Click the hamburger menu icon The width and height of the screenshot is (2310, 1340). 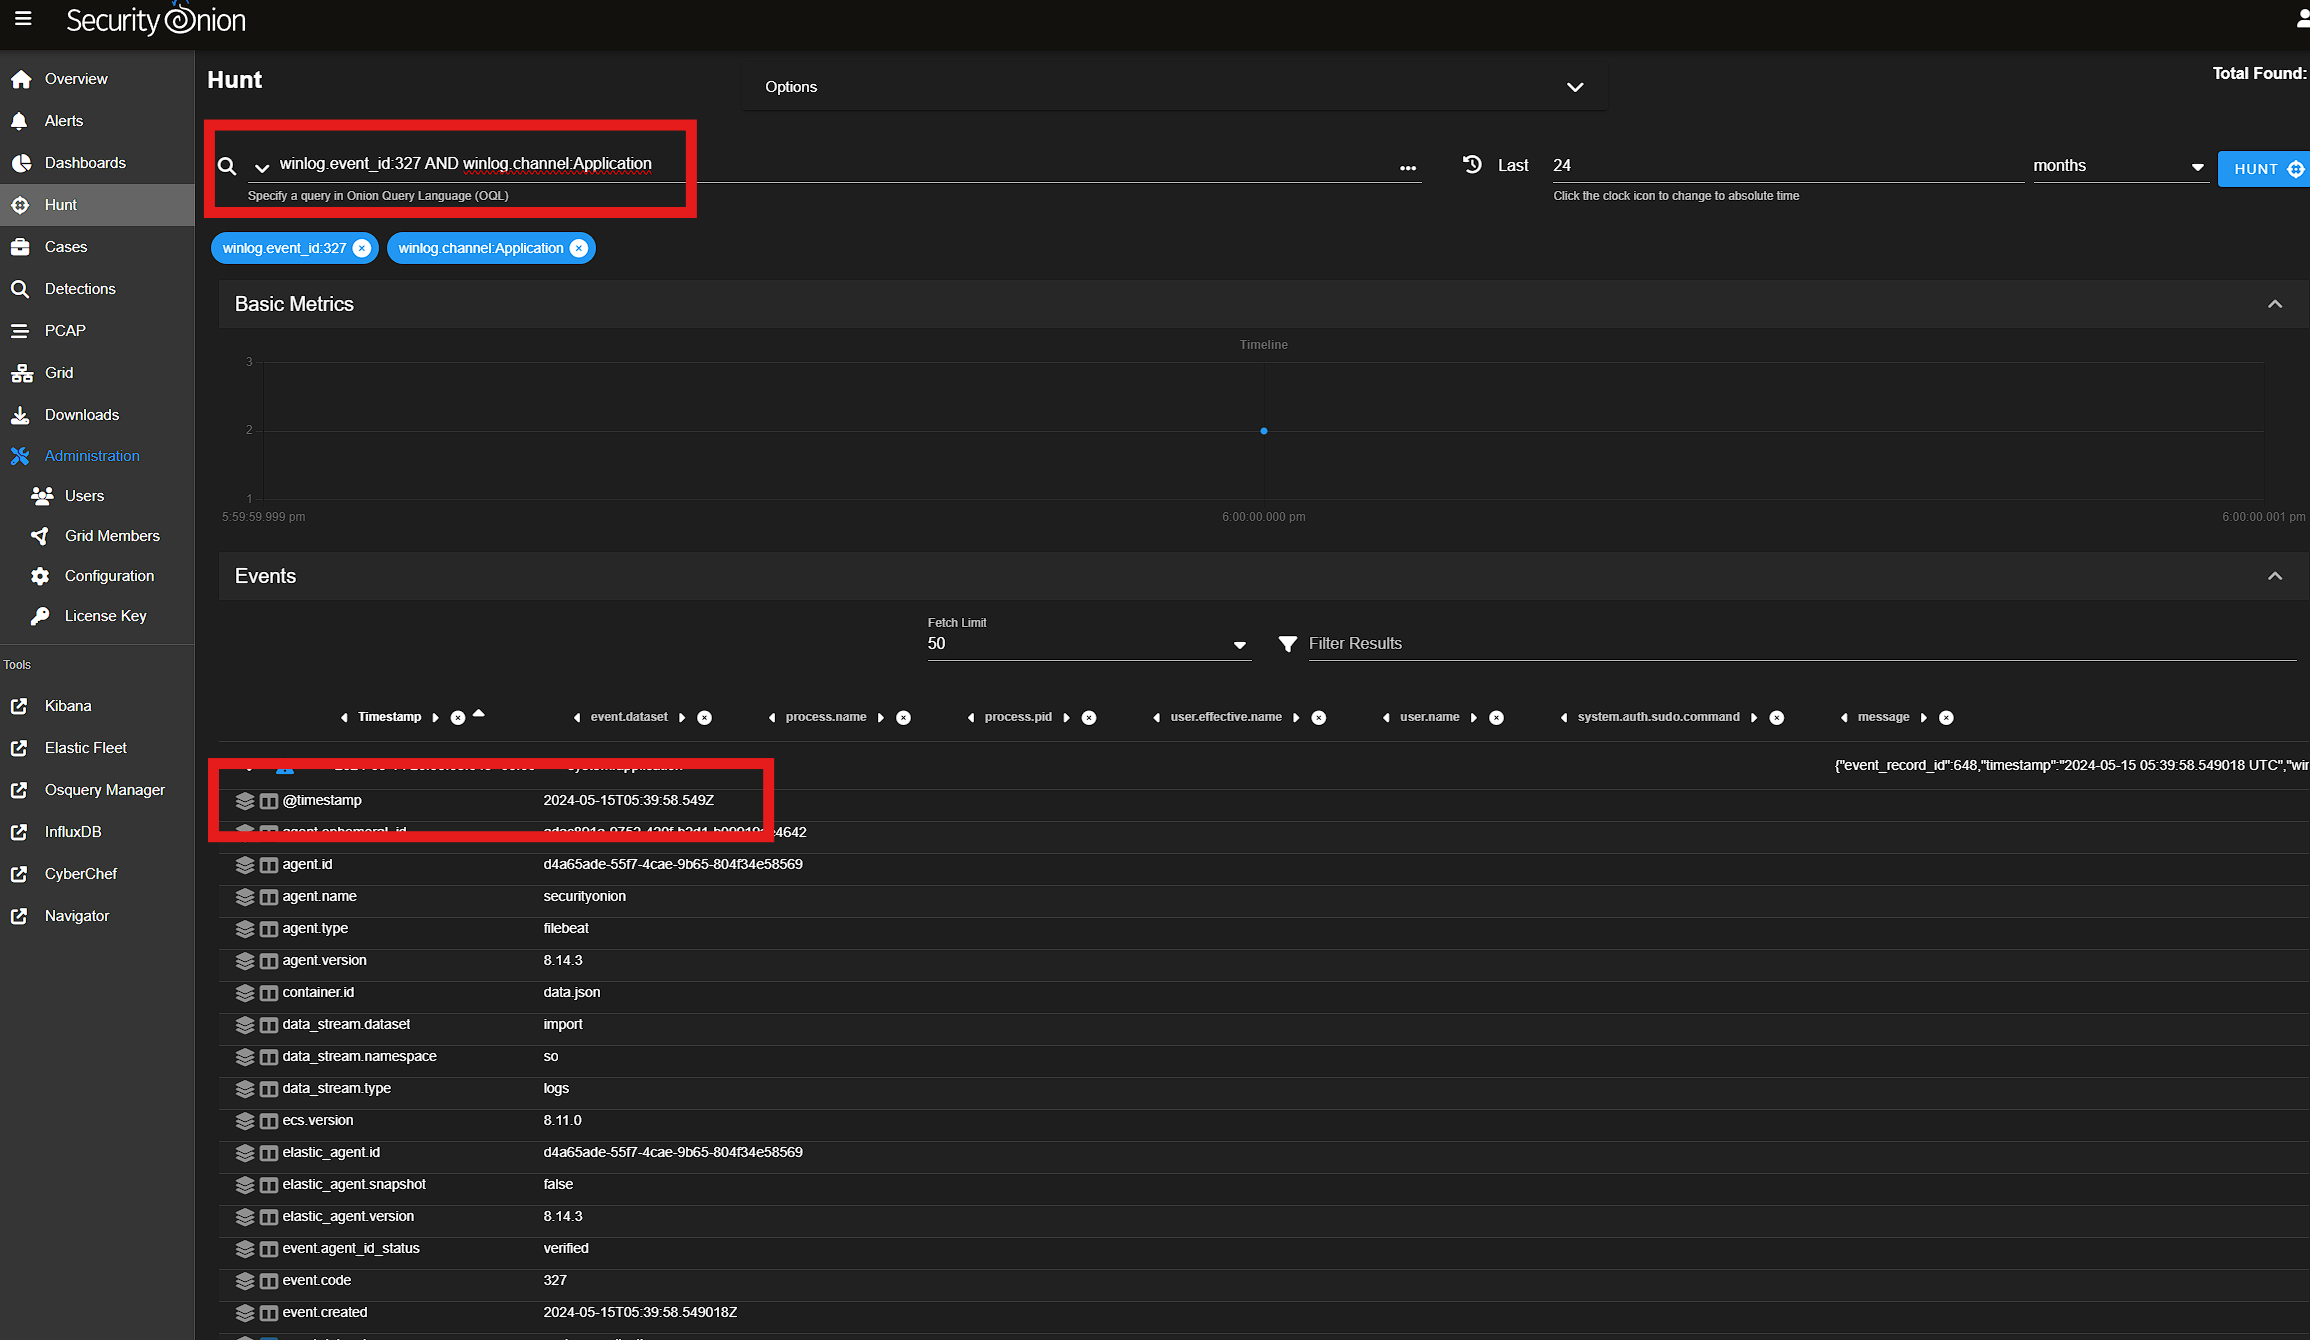tap(23, 19)
